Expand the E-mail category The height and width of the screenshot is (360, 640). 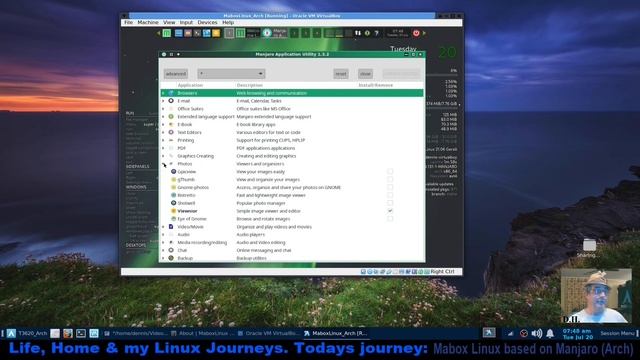[163, 101]
